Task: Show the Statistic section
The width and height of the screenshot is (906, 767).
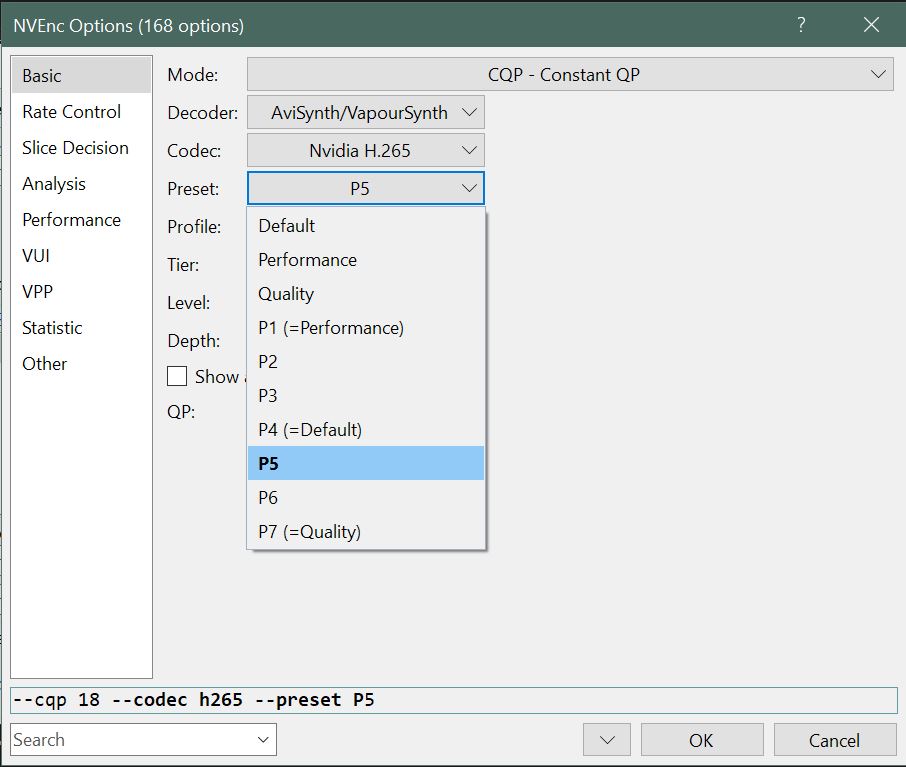Action: point(81,328)
